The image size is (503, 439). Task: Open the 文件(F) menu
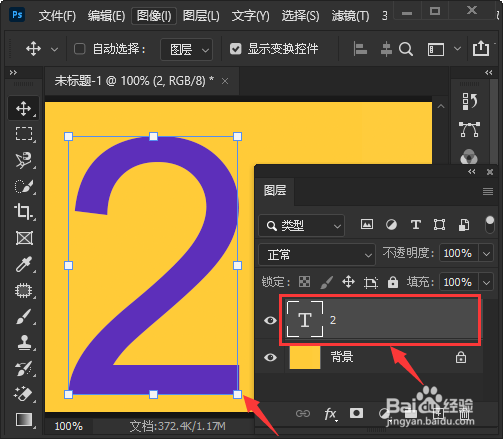[x=57, y=16]
